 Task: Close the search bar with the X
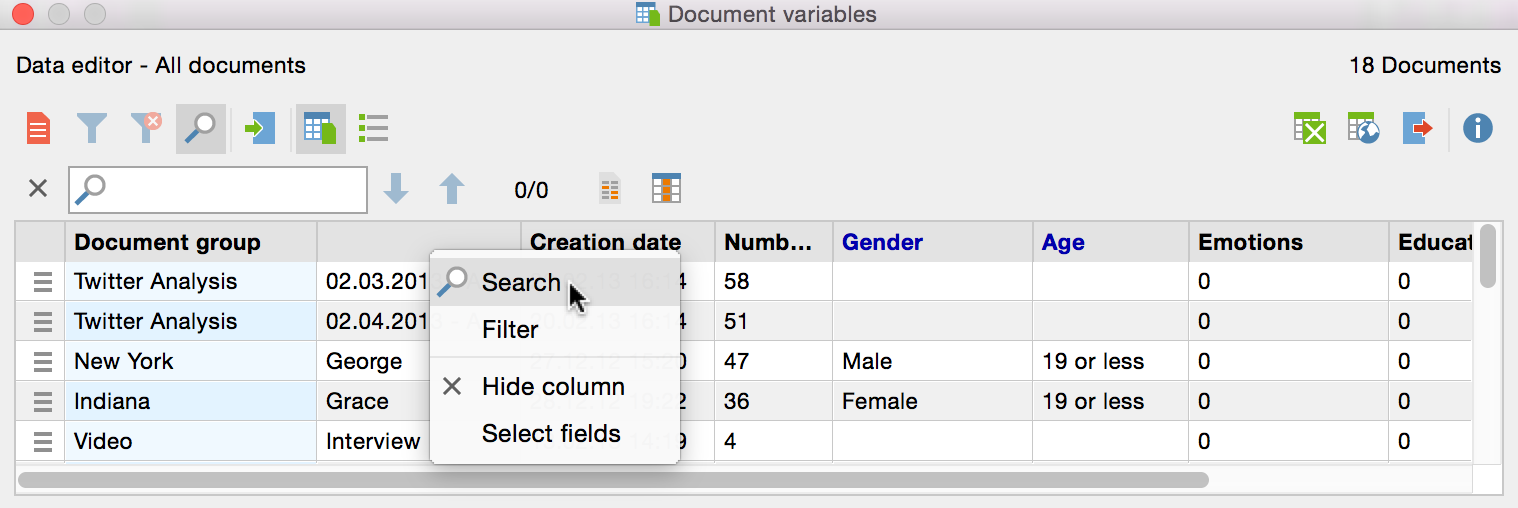(38, 189)
